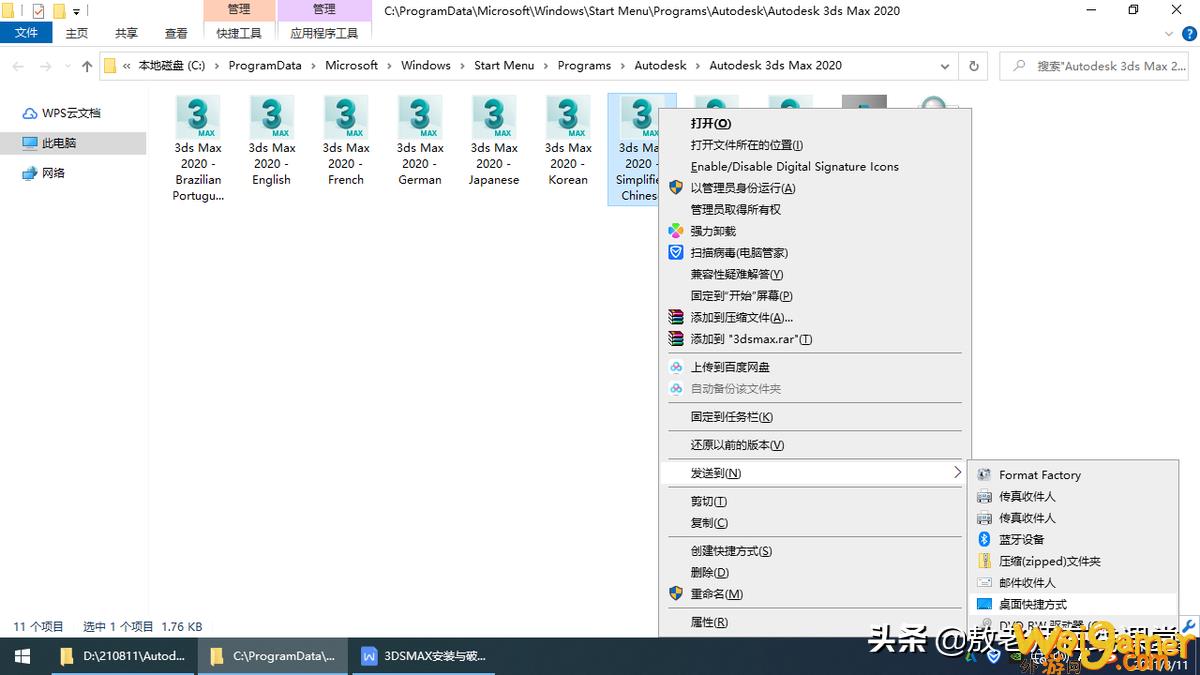Select the 3ds Max 2020 German shortcut
Screen dimensions: 1200x675
click(420, 141)
